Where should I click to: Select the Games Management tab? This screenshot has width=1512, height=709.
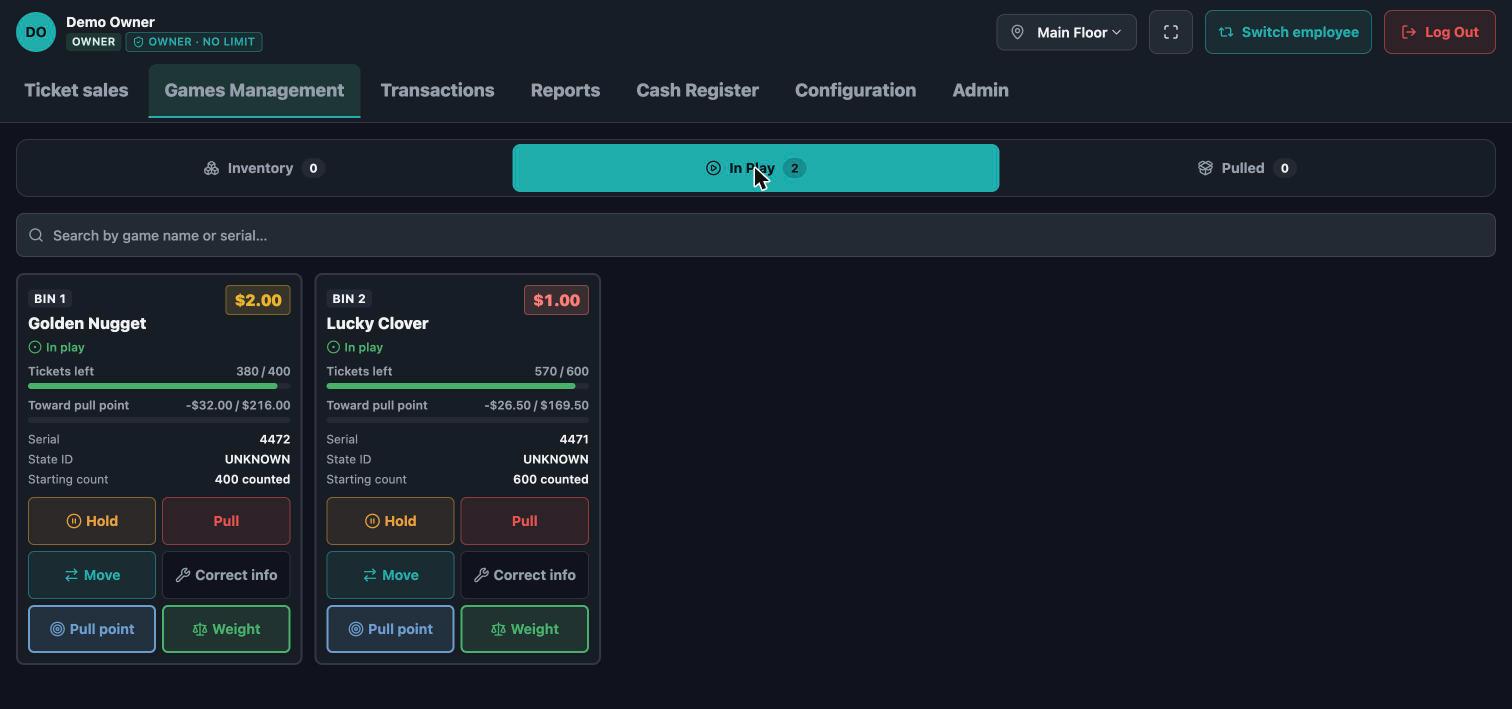[254, 90]
